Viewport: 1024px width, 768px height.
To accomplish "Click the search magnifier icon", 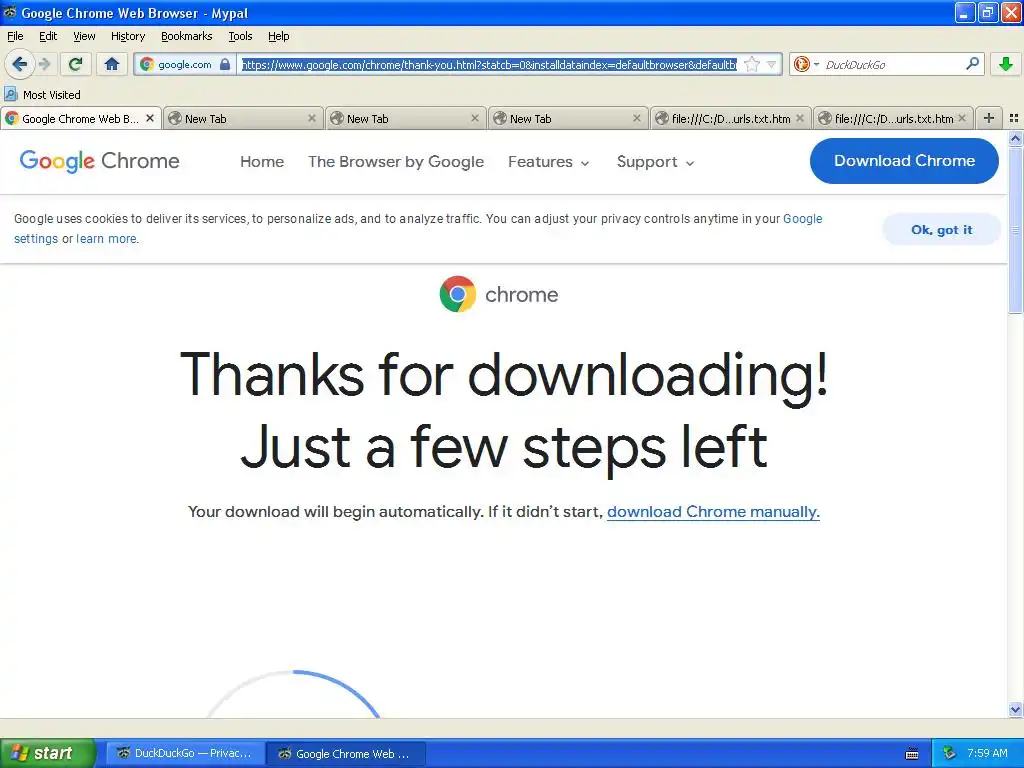I will click(x=972, y=64).
